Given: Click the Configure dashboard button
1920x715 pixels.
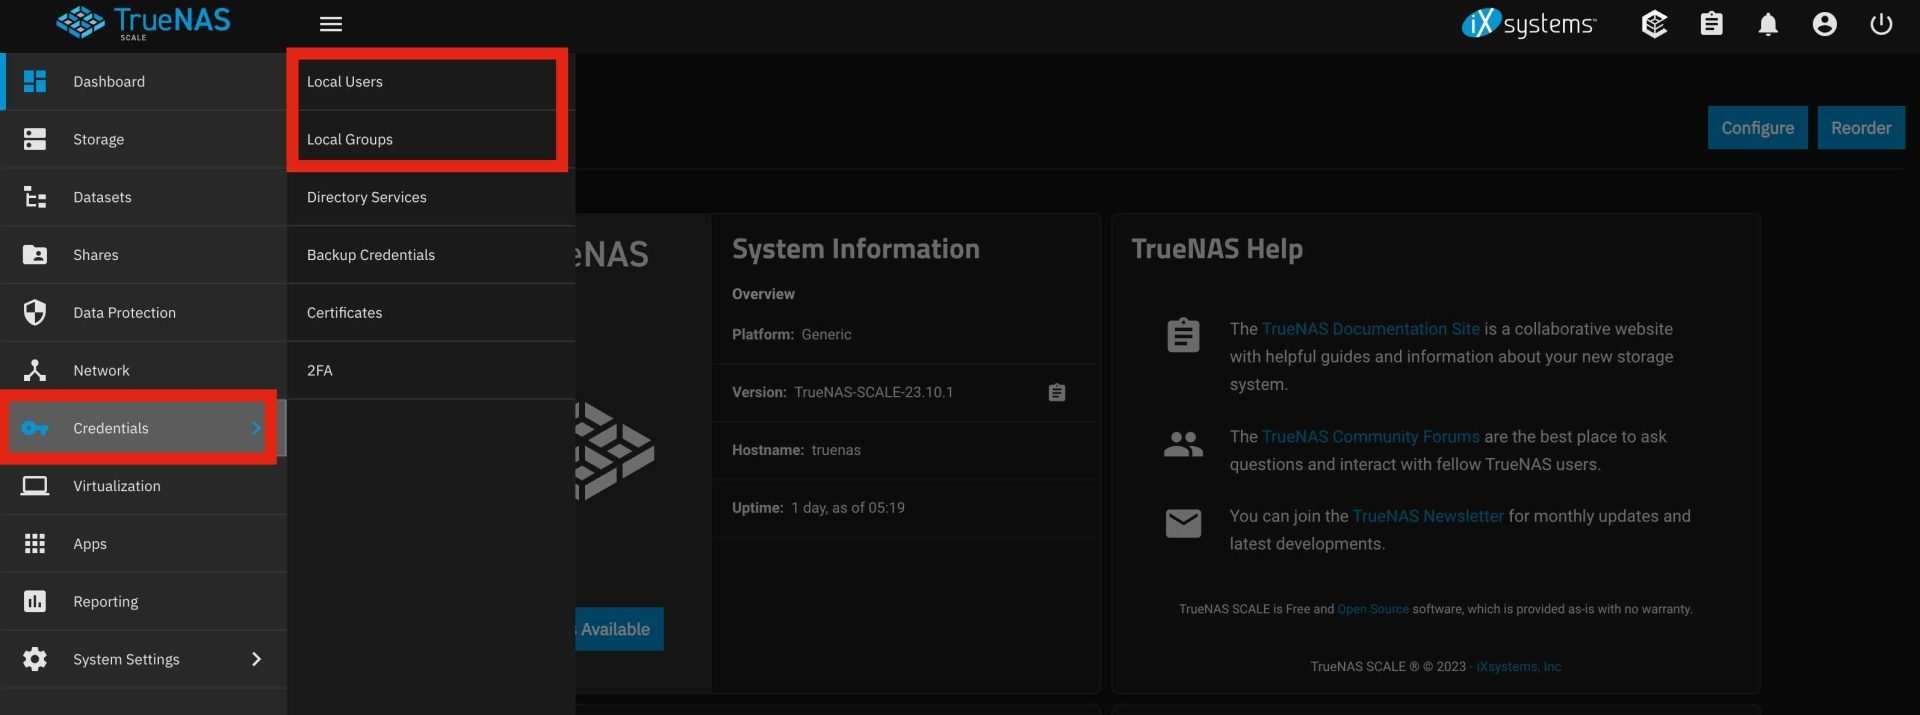Looking at the screenshot, I should [x=1757, y=128].
